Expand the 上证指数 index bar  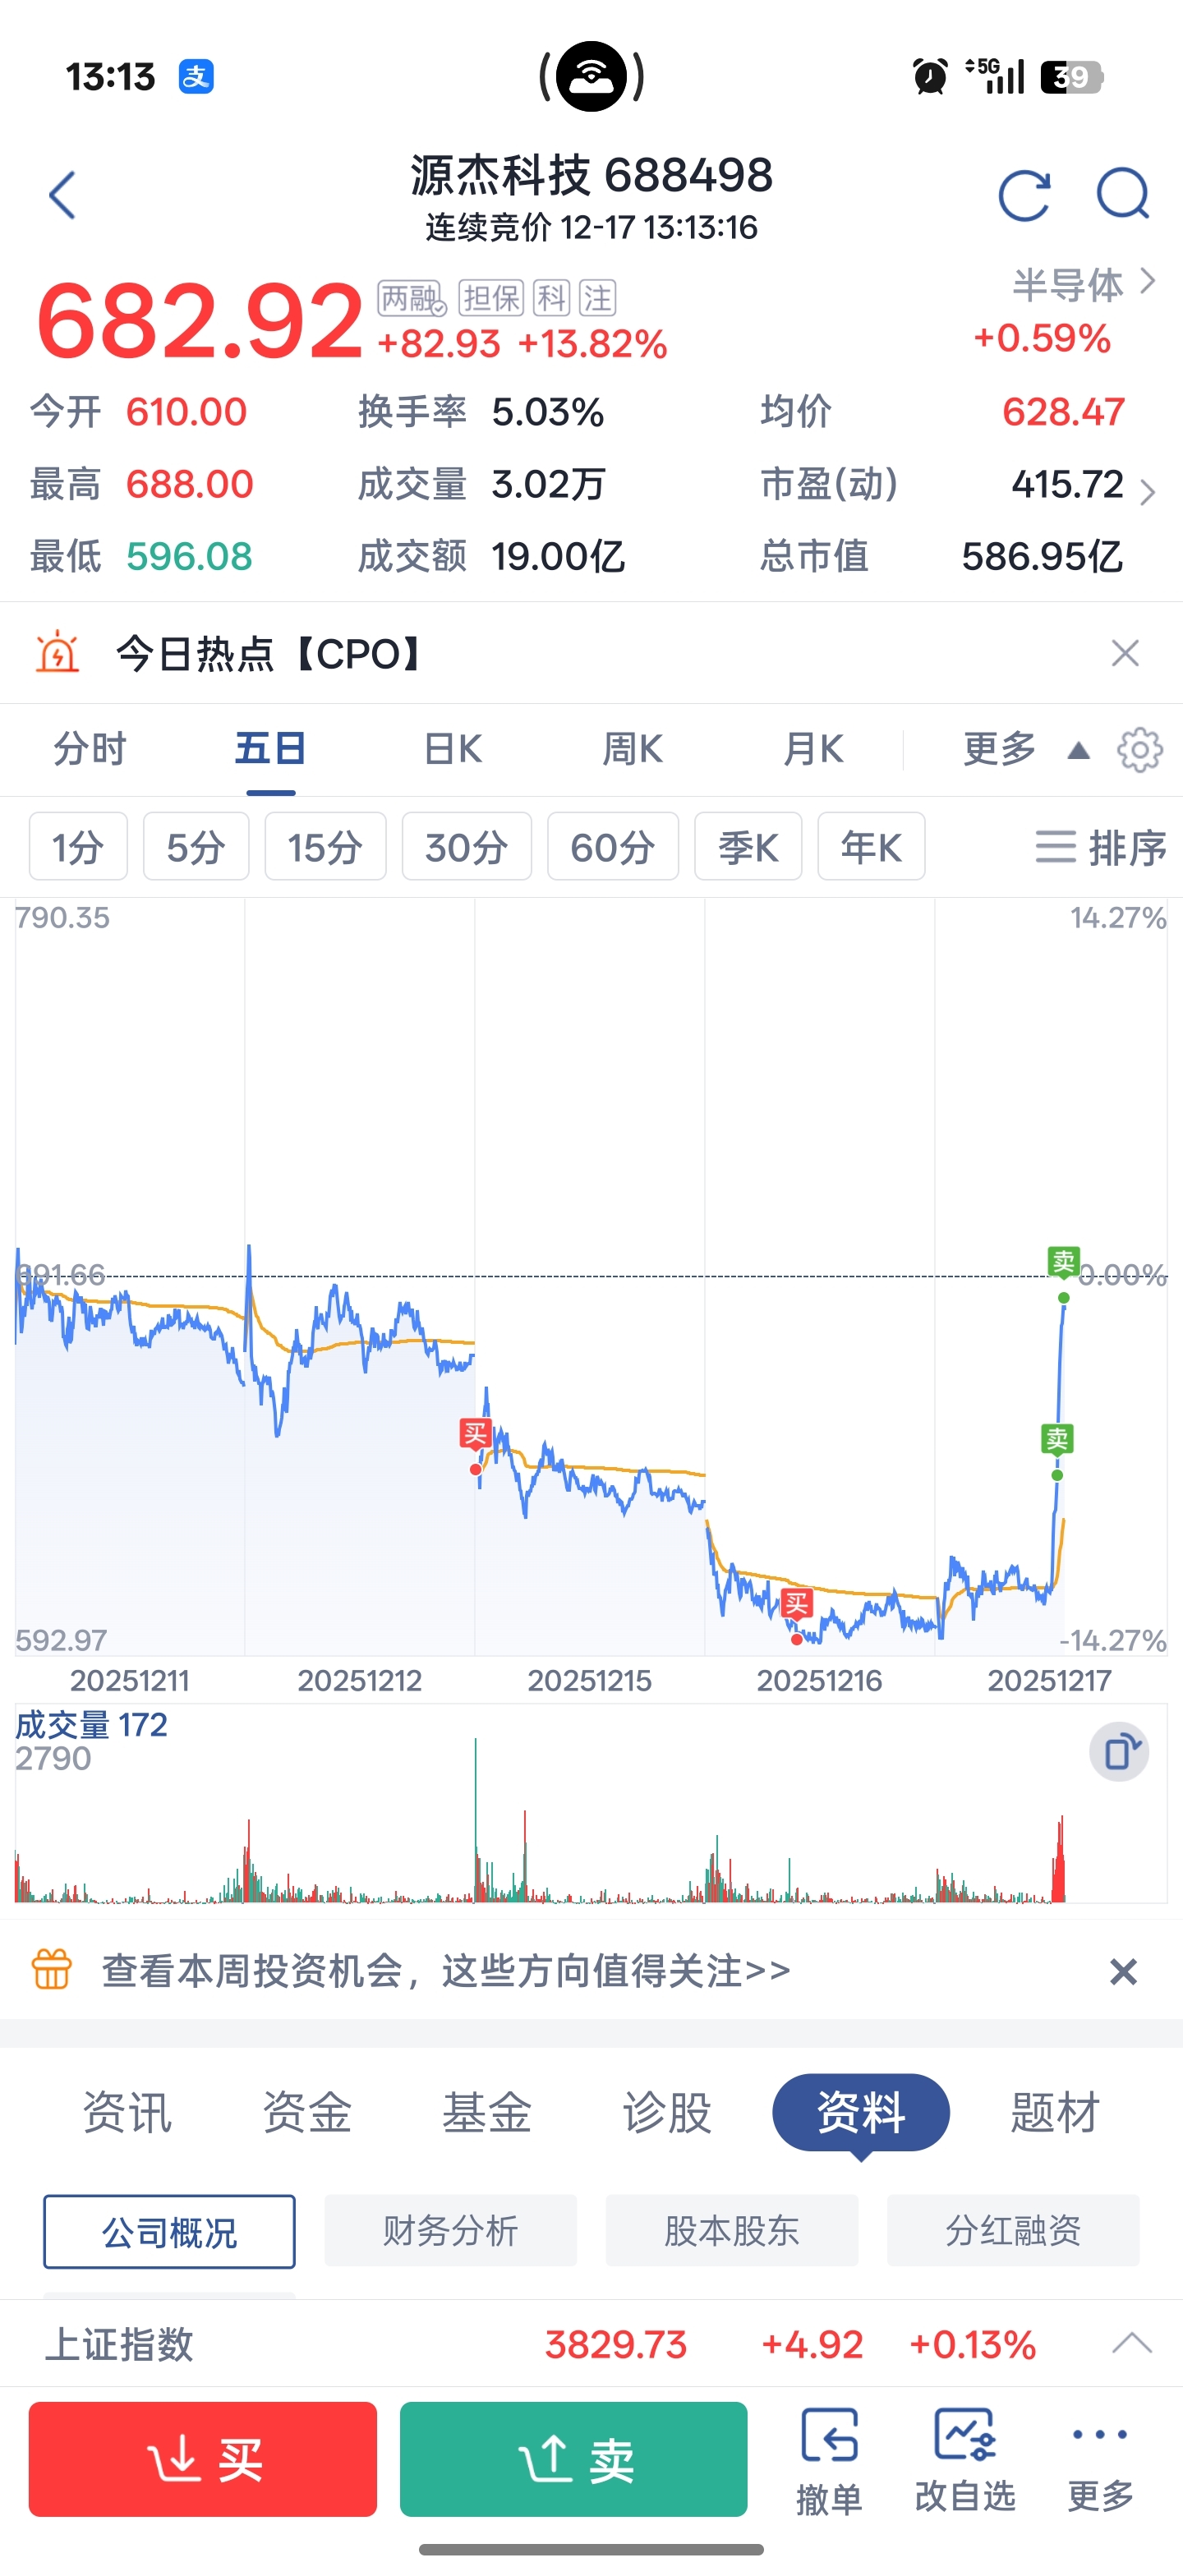(x=1132, y=2343)
